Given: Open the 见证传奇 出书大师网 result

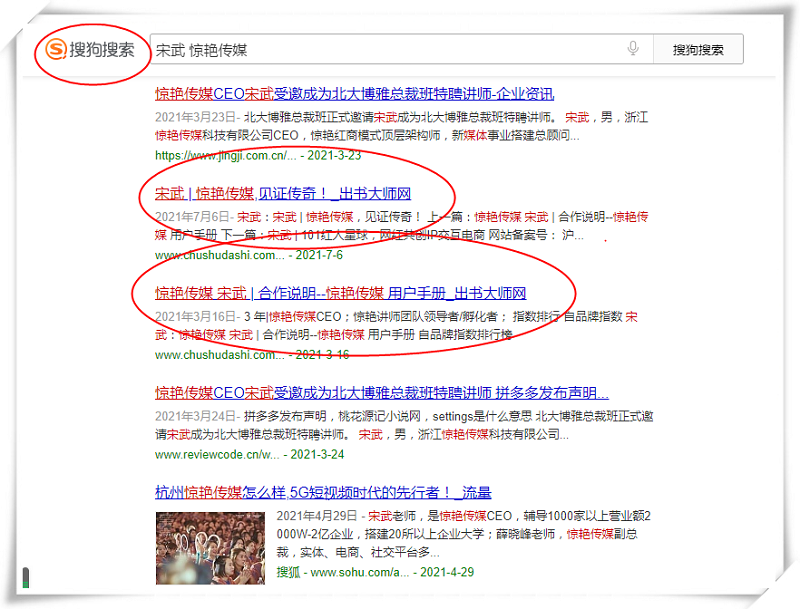Looking at the screenshot, I should click(x=283, y=193).
